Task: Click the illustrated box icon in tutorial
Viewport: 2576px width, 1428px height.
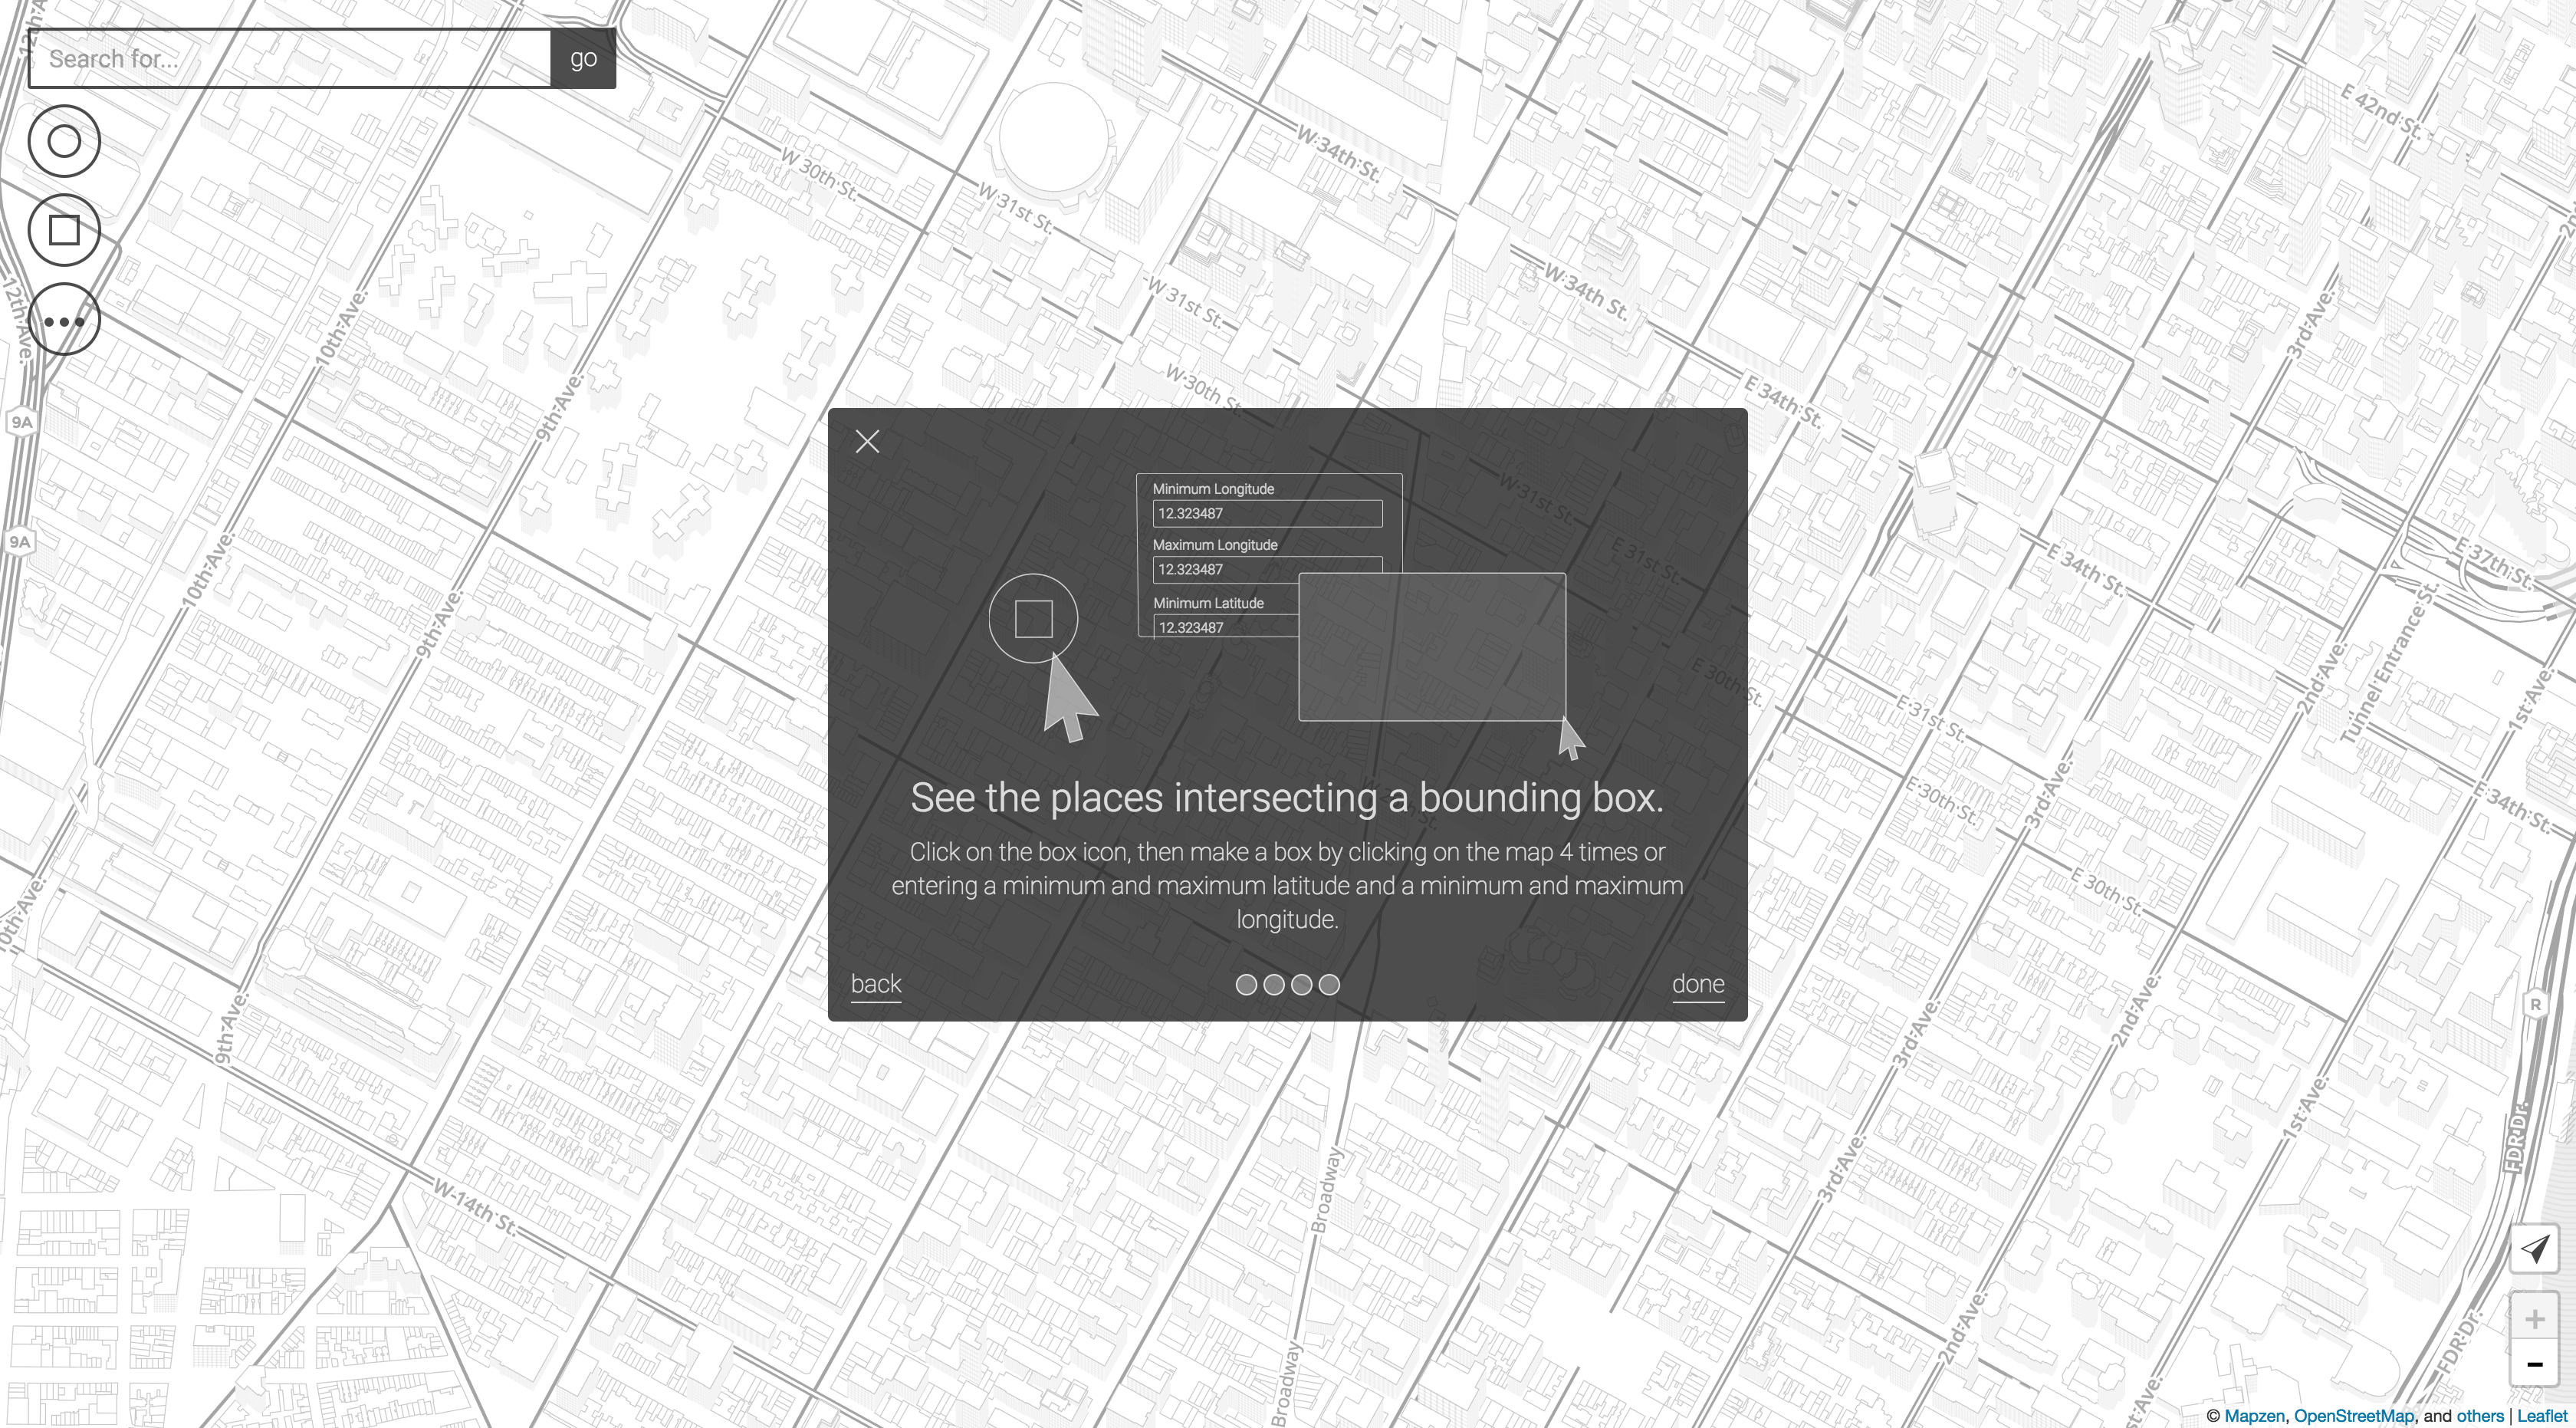Action: (1033, 619)
